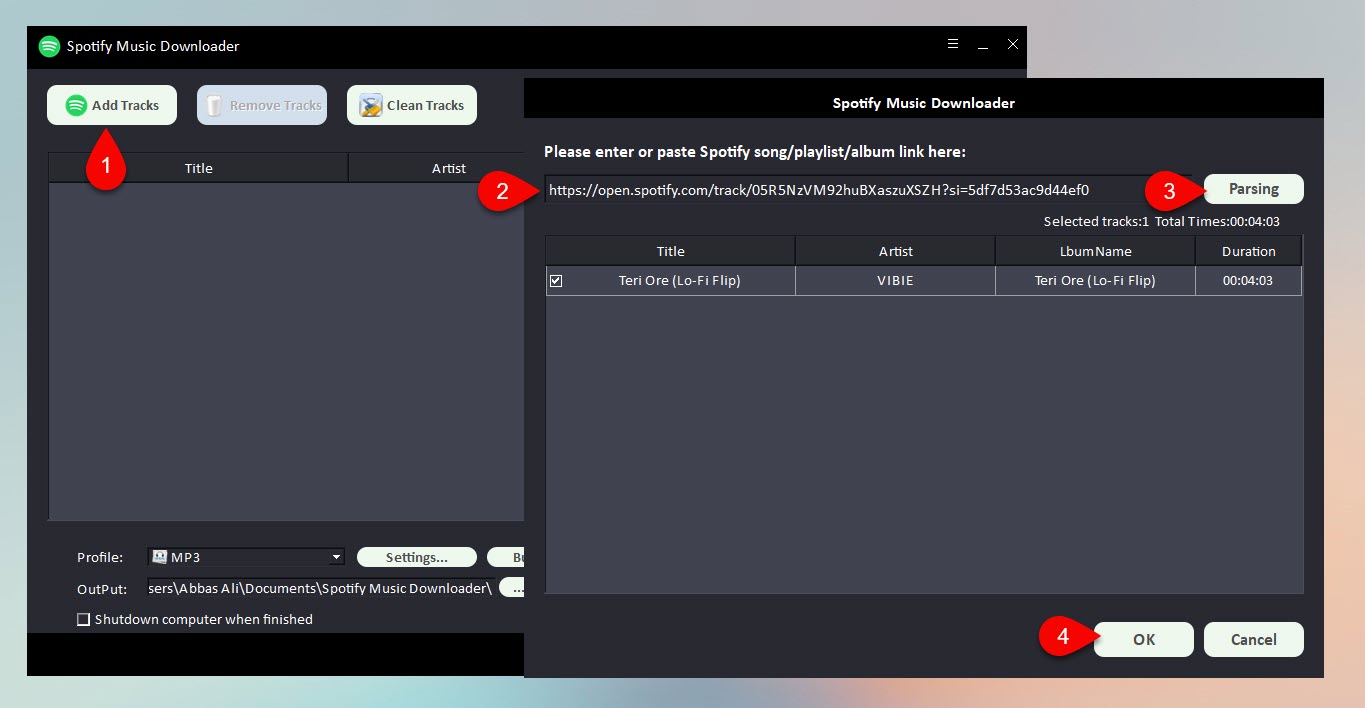Minimize the Spotify Music Downloader main window

(x=983, y=46)
